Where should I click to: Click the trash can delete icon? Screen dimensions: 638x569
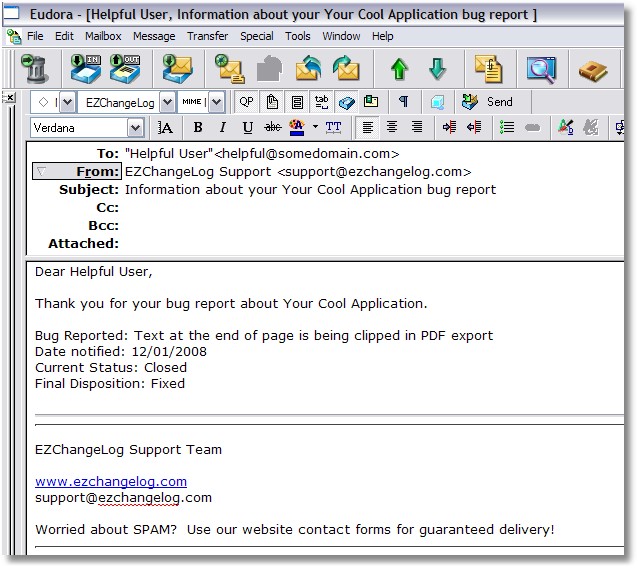36,69
